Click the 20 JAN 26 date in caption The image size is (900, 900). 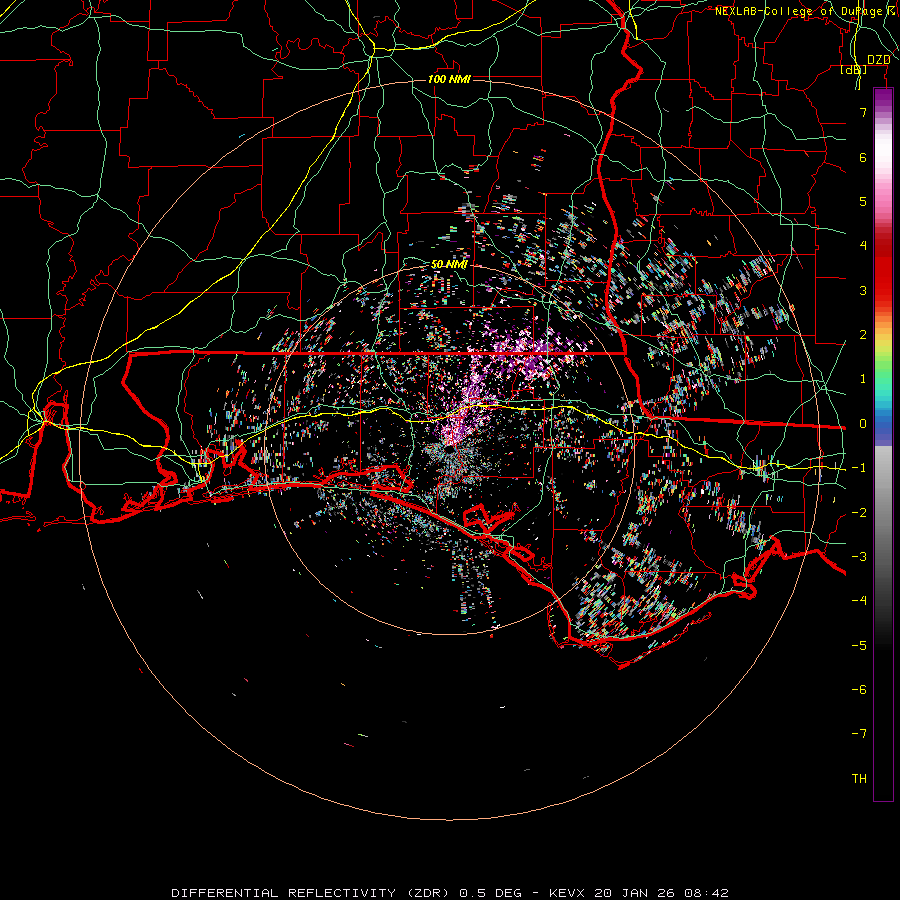coord(636,893)
